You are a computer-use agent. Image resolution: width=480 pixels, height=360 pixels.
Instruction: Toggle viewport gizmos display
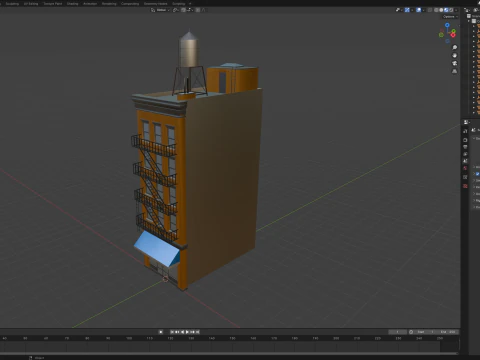pyautogui.click(x=407, y=10)
